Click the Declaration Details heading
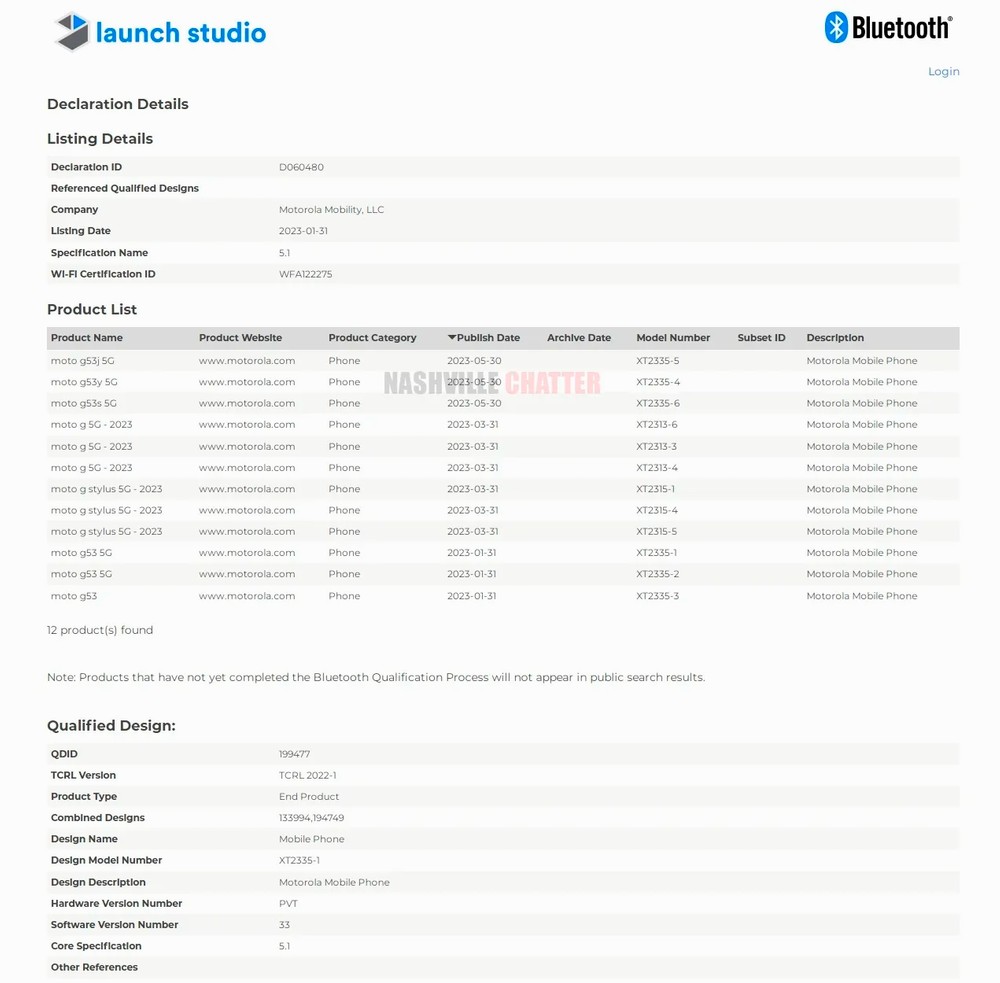Image resolution: width=1000 pixels, height=983 pixels. point(118,104)
